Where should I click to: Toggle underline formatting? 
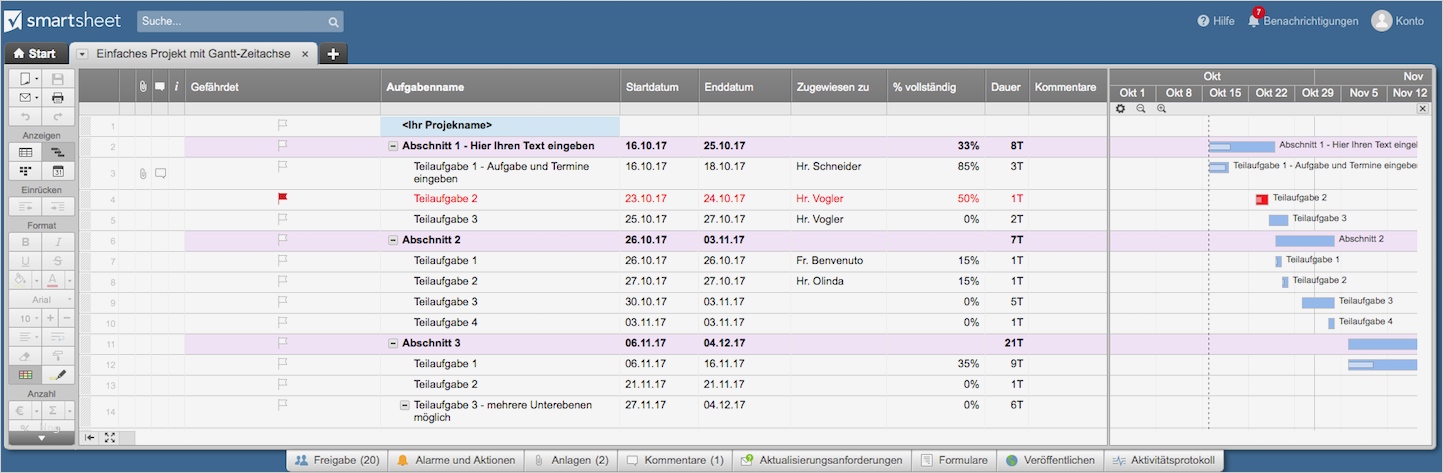[x=25, y=261]
